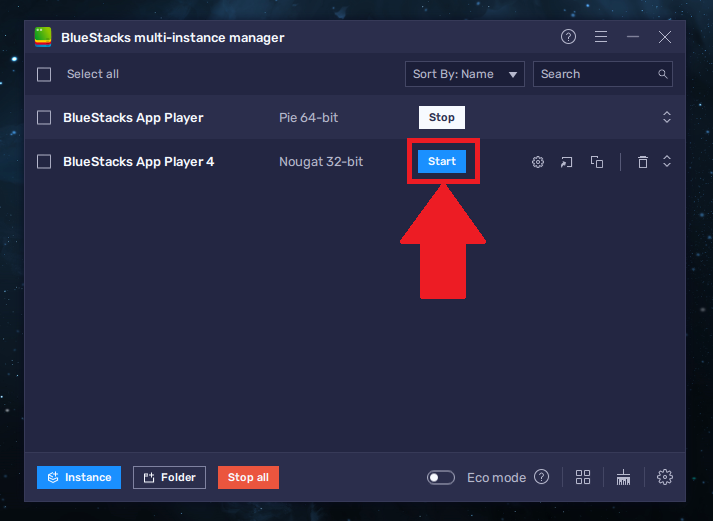Select the BlueStacks App Player 4 name

click(x=139, y=162)
